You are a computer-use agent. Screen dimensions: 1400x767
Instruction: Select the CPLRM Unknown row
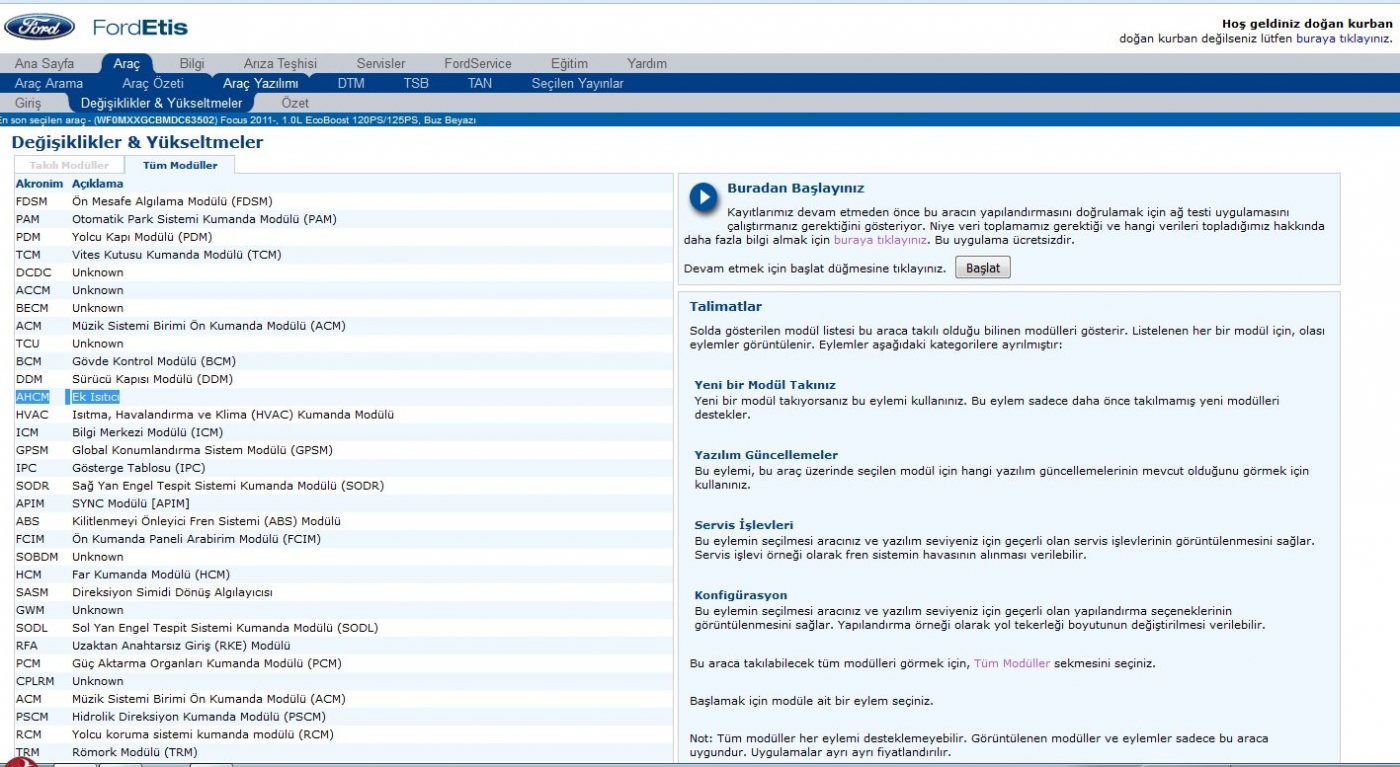click(343, 681)
